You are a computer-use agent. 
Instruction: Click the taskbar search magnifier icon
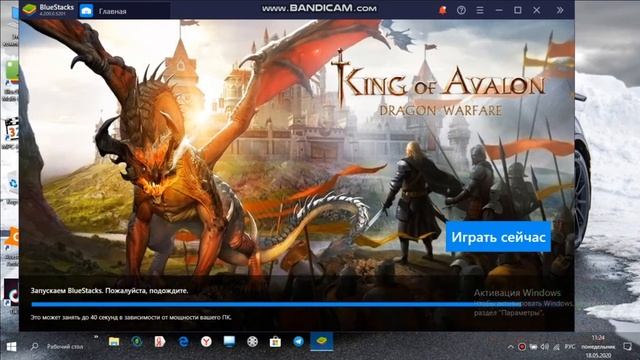[35, 347]
